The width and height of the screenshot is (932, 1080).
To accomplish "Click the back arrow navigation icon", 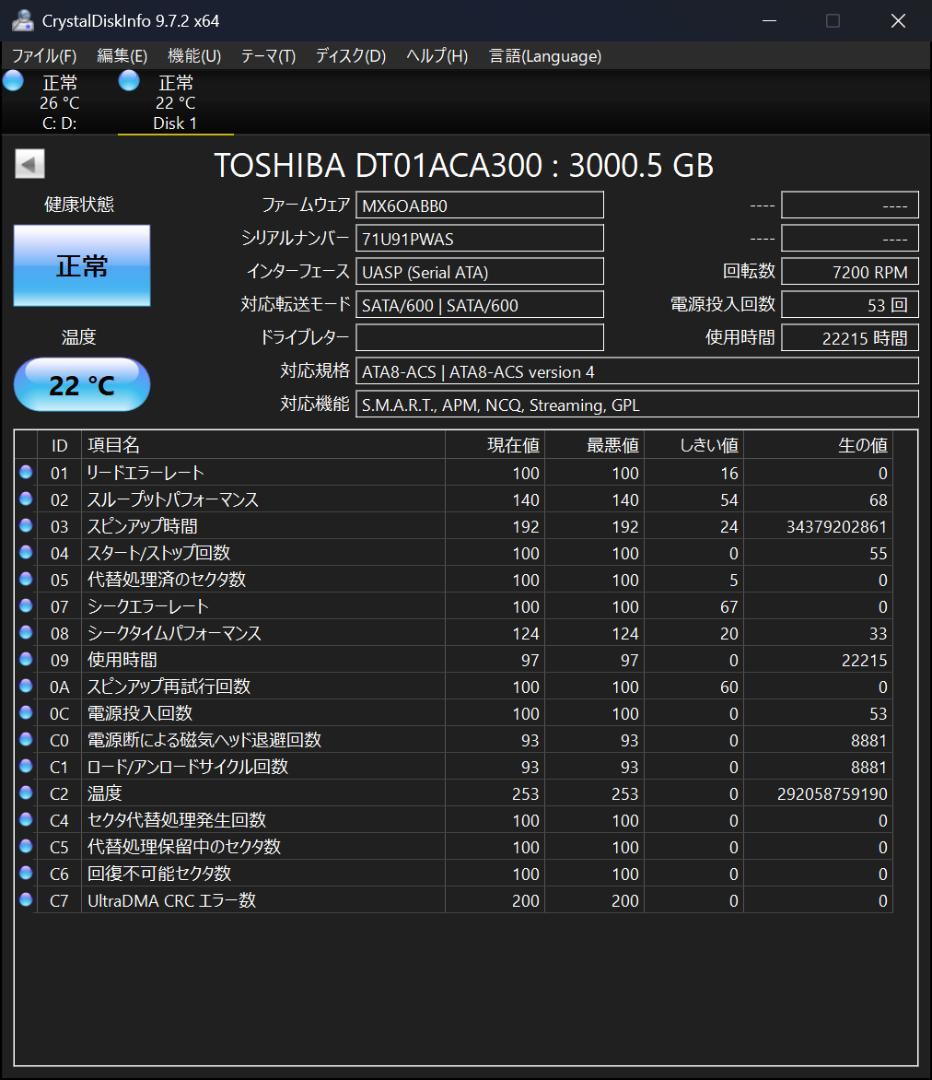I will click(28, 161).
